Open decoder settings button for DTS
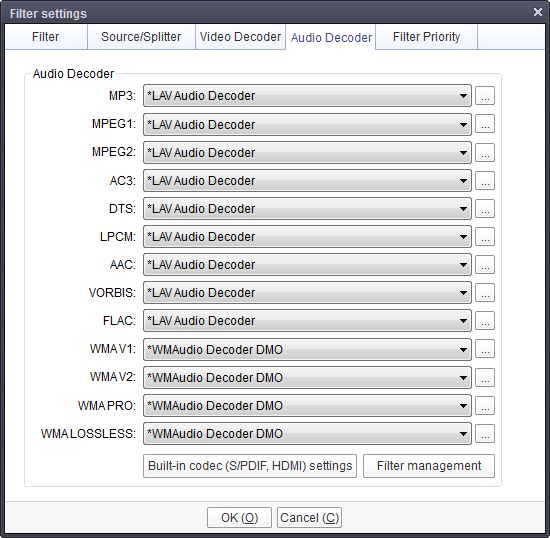 point(485,208)
